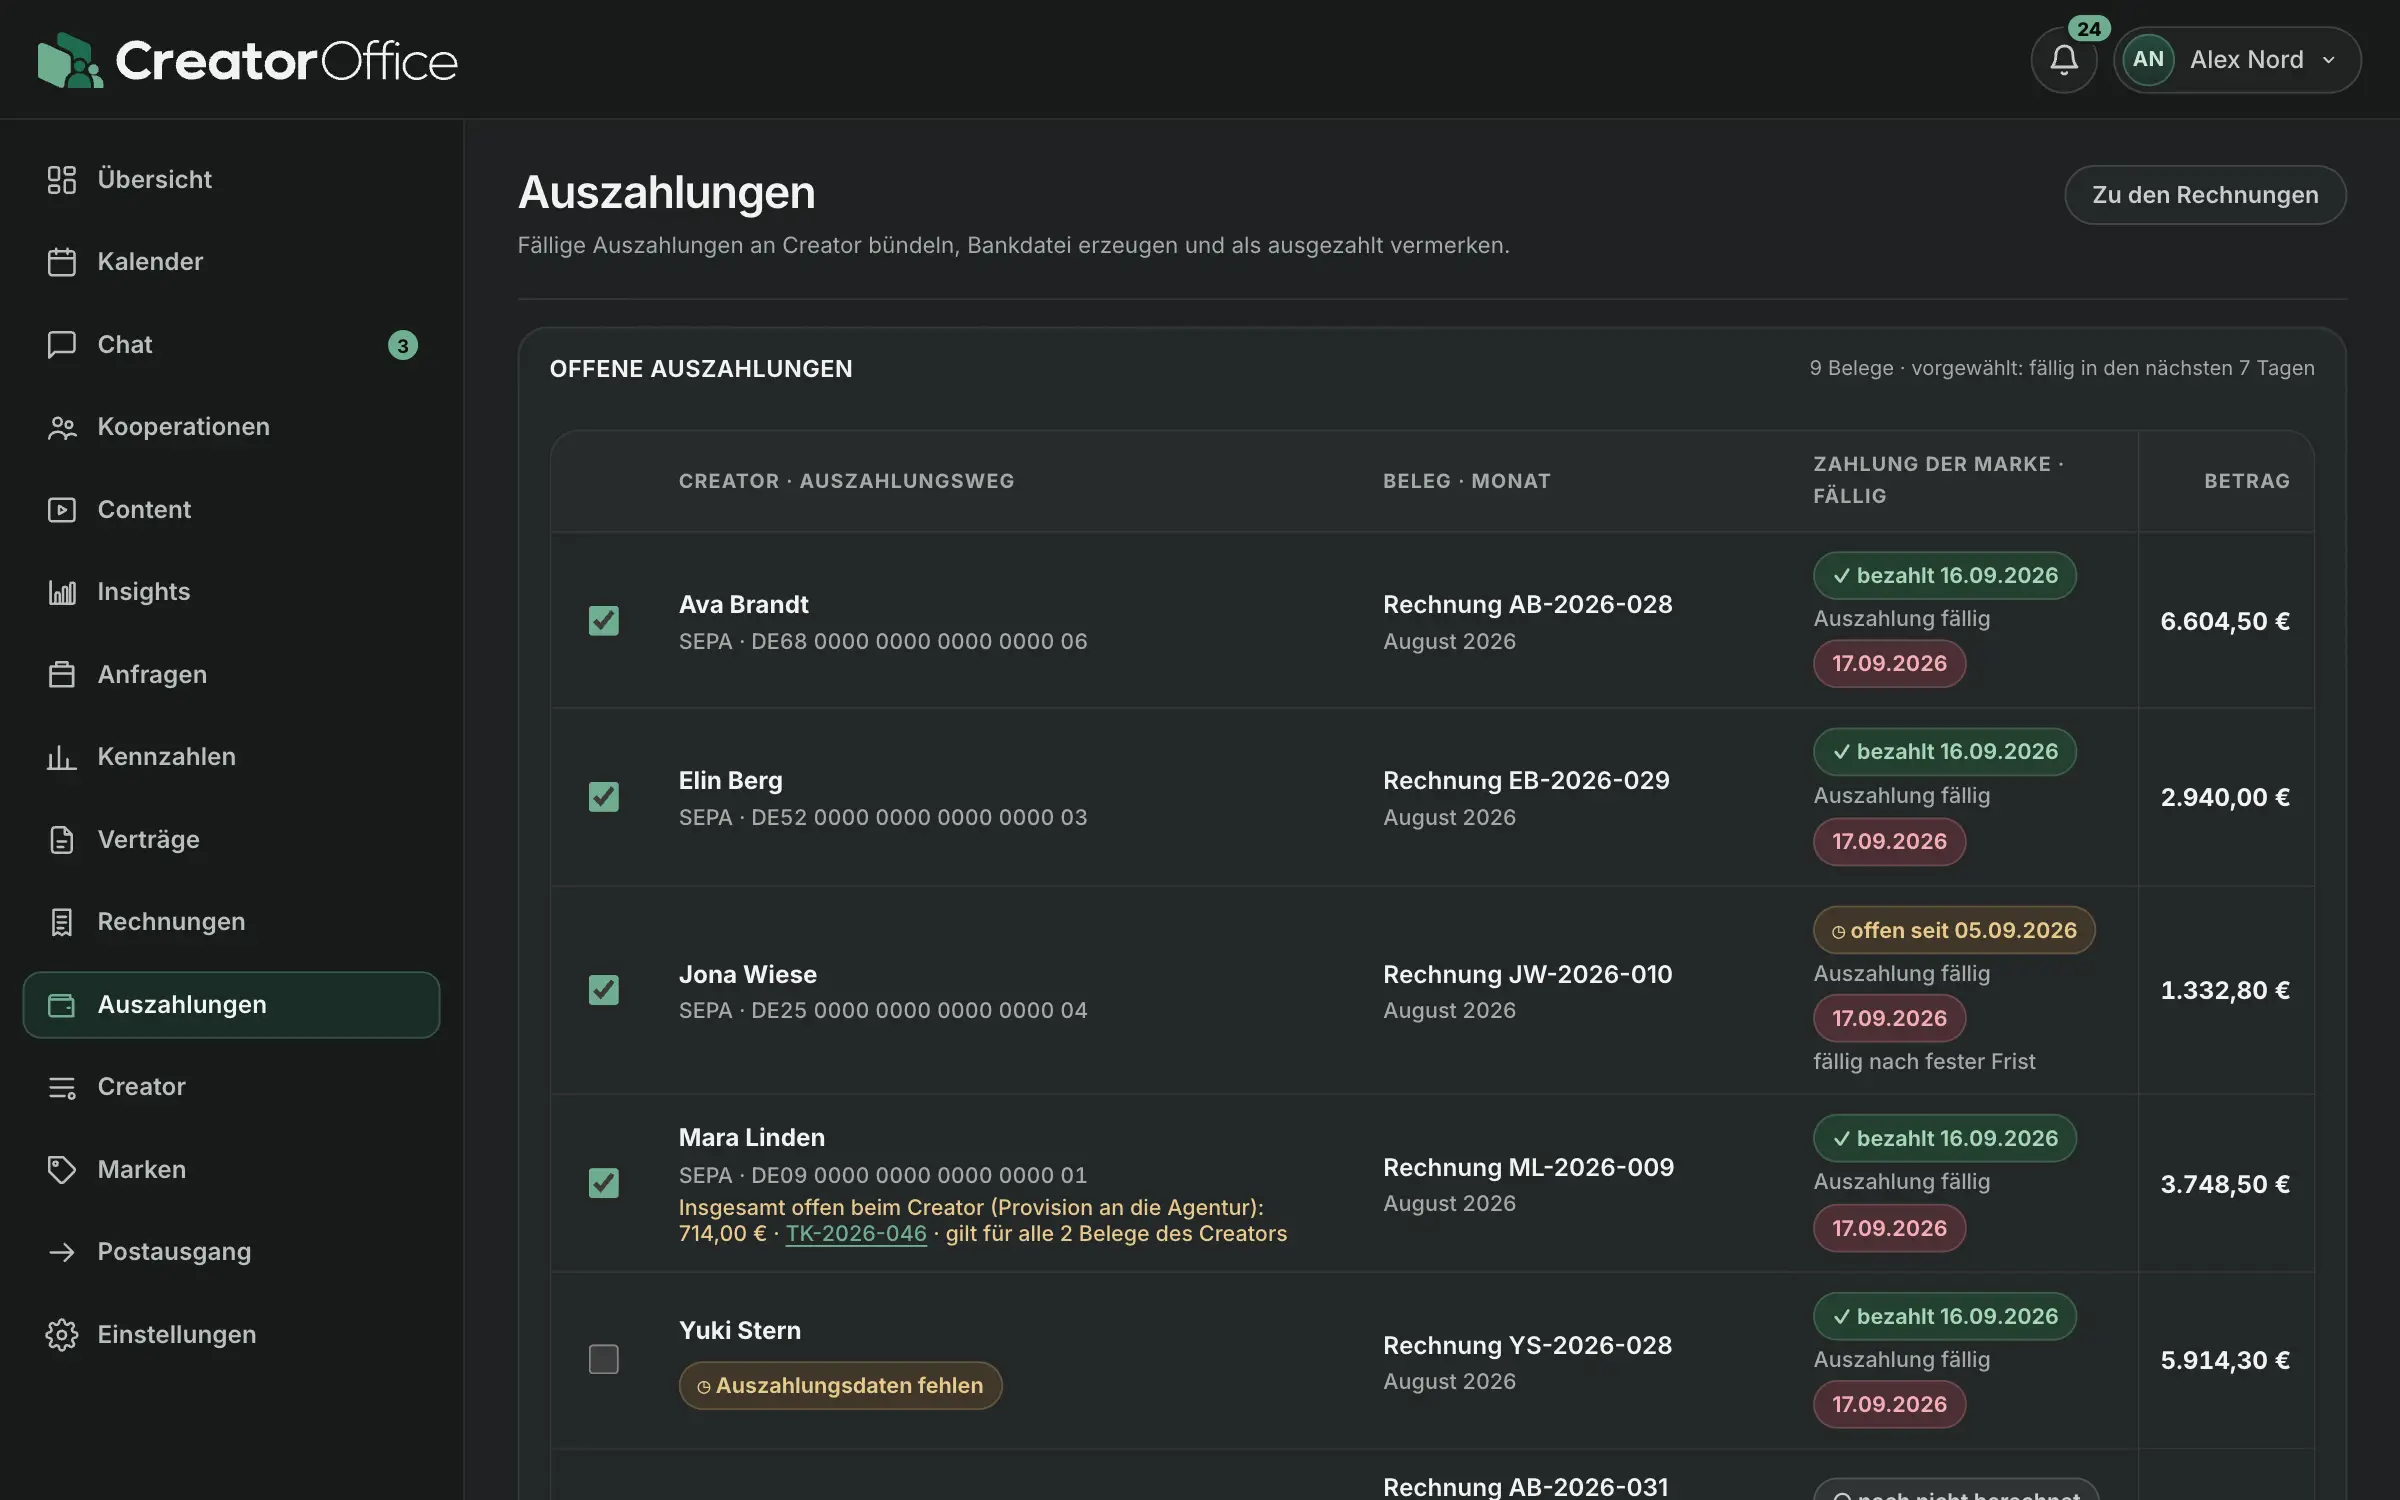Viewport: 2400px width, 1500px height.
Task: Click the CreatorOffice logo
Action: pyautogui.click(x=247, y=60)
